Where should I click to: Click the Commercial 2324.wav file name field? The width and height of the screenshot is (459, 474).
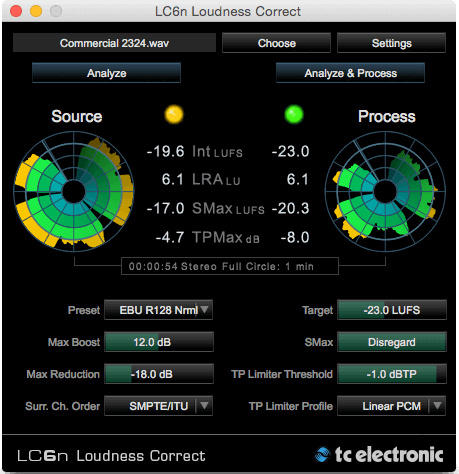(x=114, y=43)
